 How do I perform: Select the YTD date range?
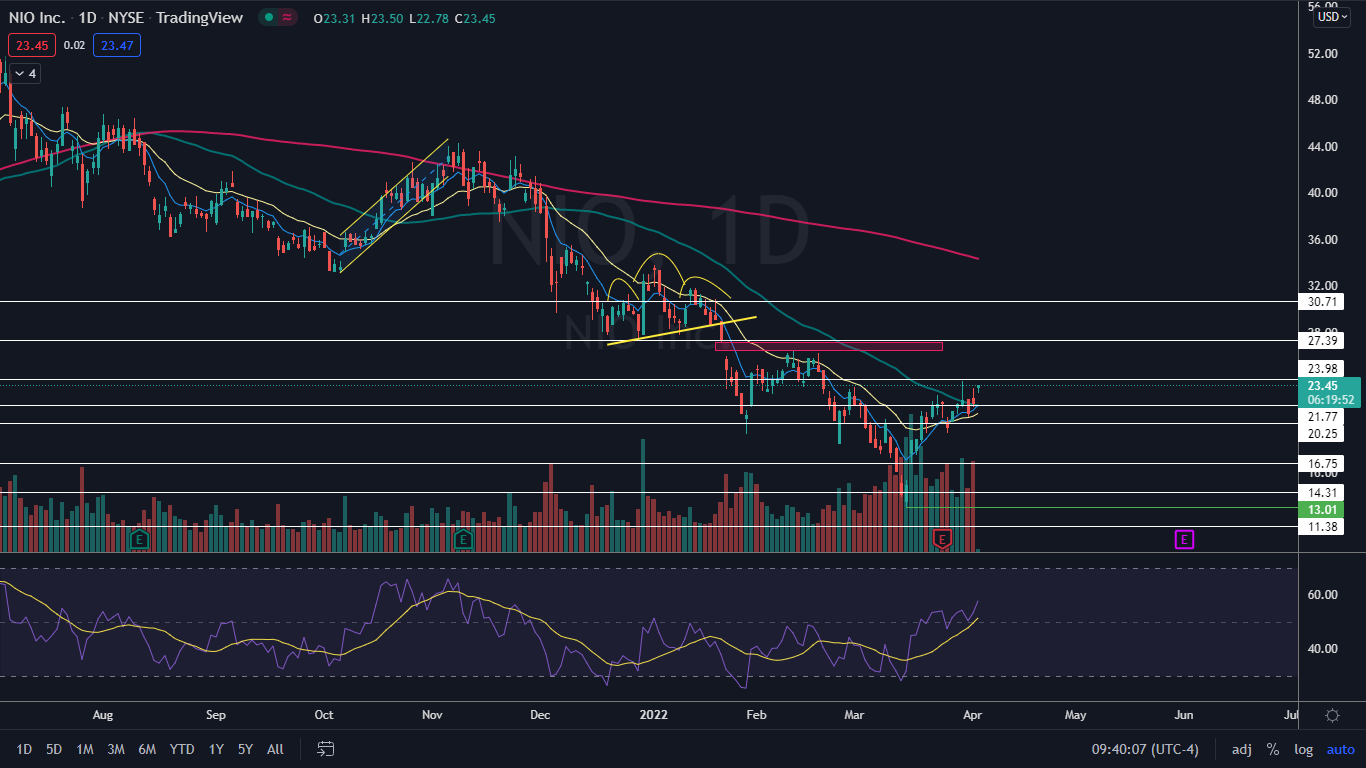pos(182,749)
